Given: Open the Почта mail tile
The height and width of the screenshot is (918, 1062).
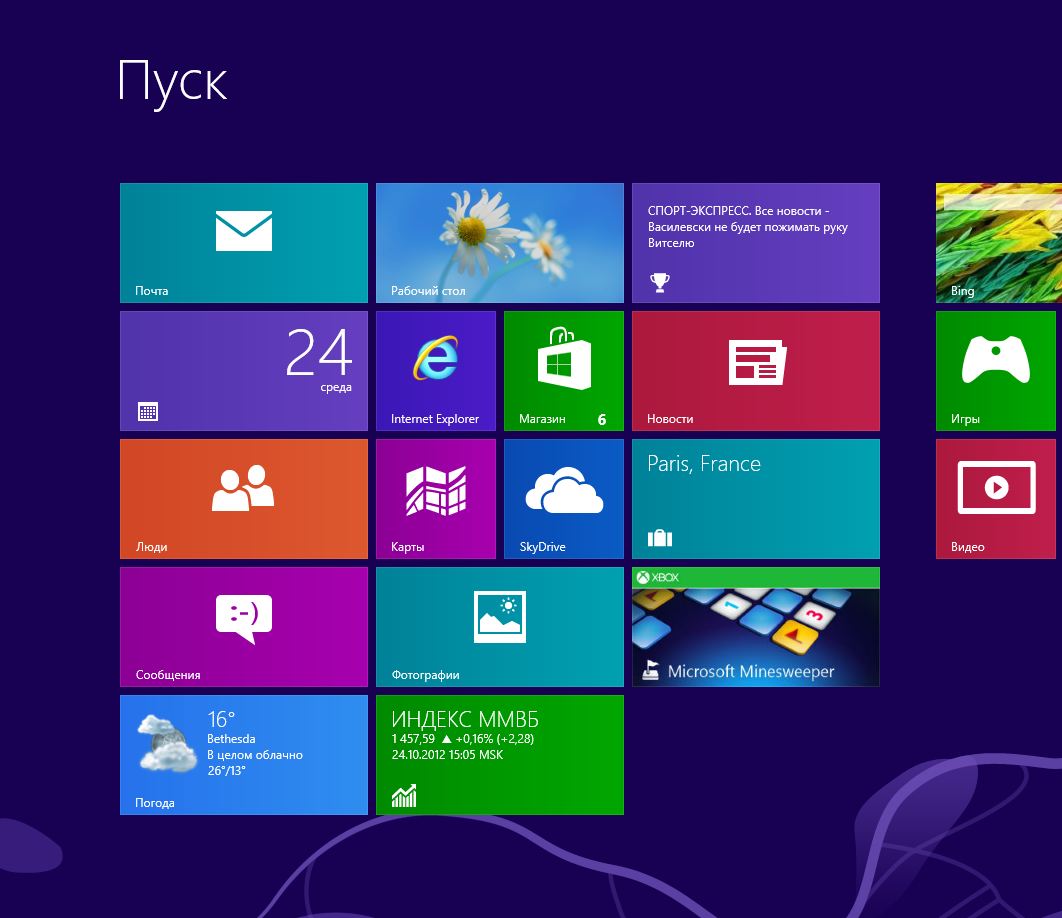Looking at the screenshot, I should pyautogui.click(x=244, y=243).
